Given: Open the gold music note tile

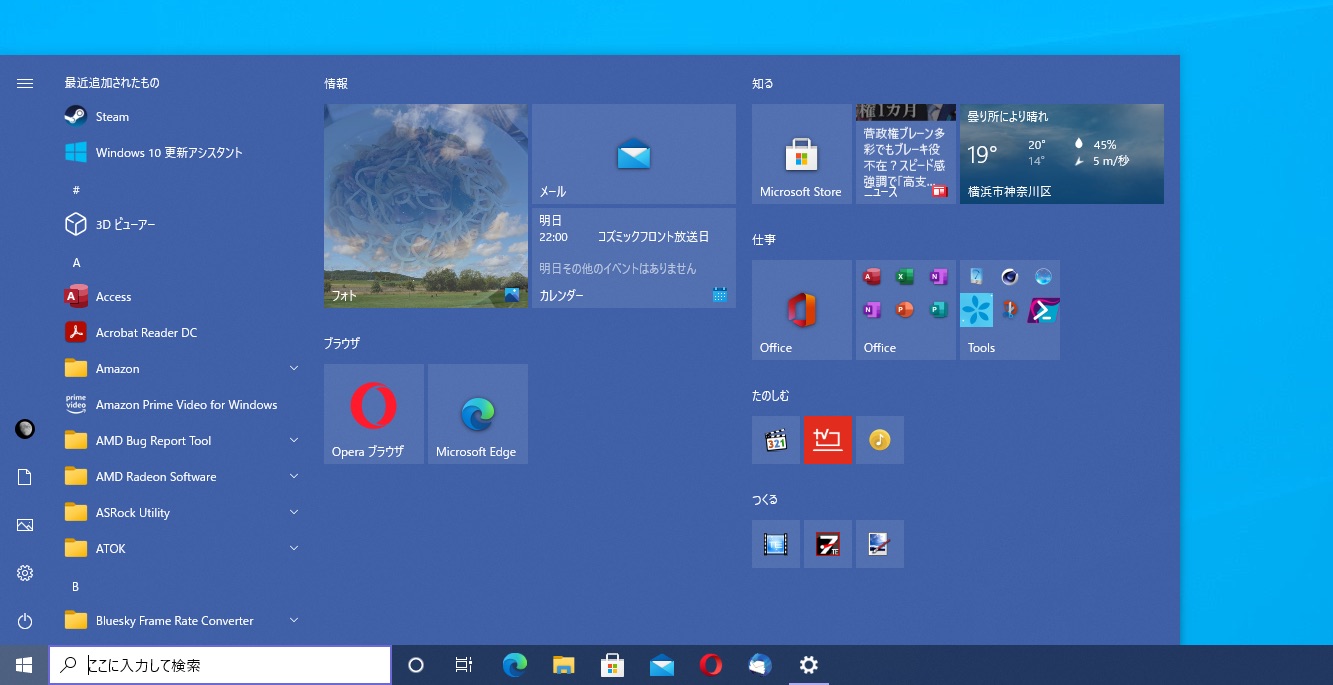Looking at the screenshot, I should pos(880,440).
